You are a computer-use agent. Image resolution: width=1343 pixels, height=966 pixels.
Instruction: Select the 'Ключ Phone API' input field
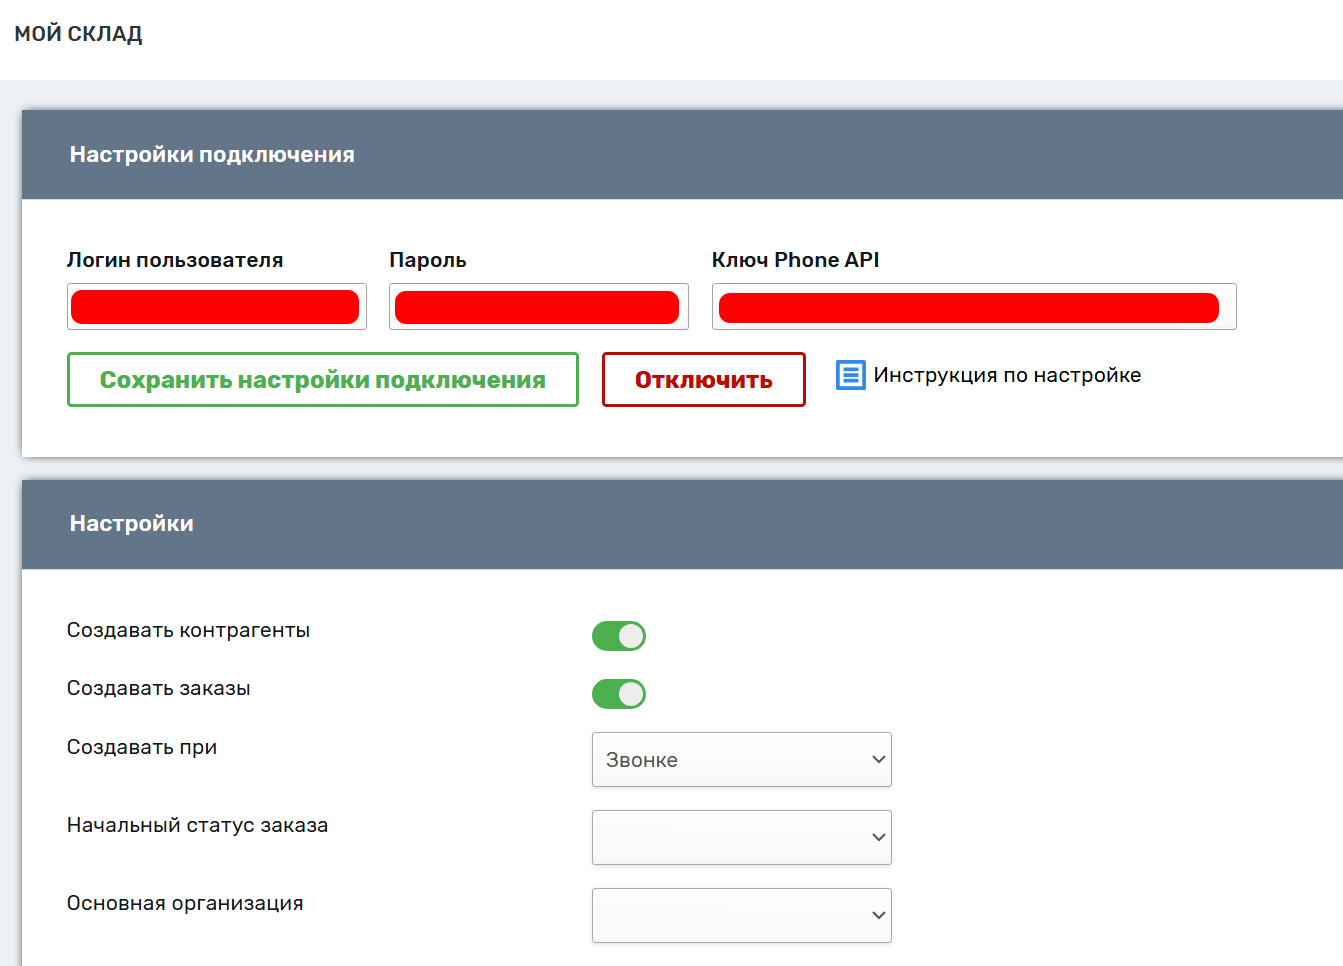click(973, 307)
